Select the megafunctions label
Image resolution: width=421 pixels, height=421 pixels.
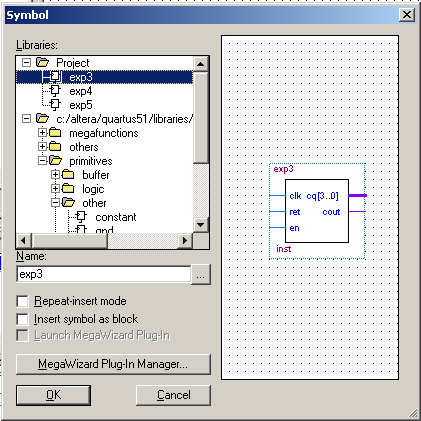tap(104, 133)
